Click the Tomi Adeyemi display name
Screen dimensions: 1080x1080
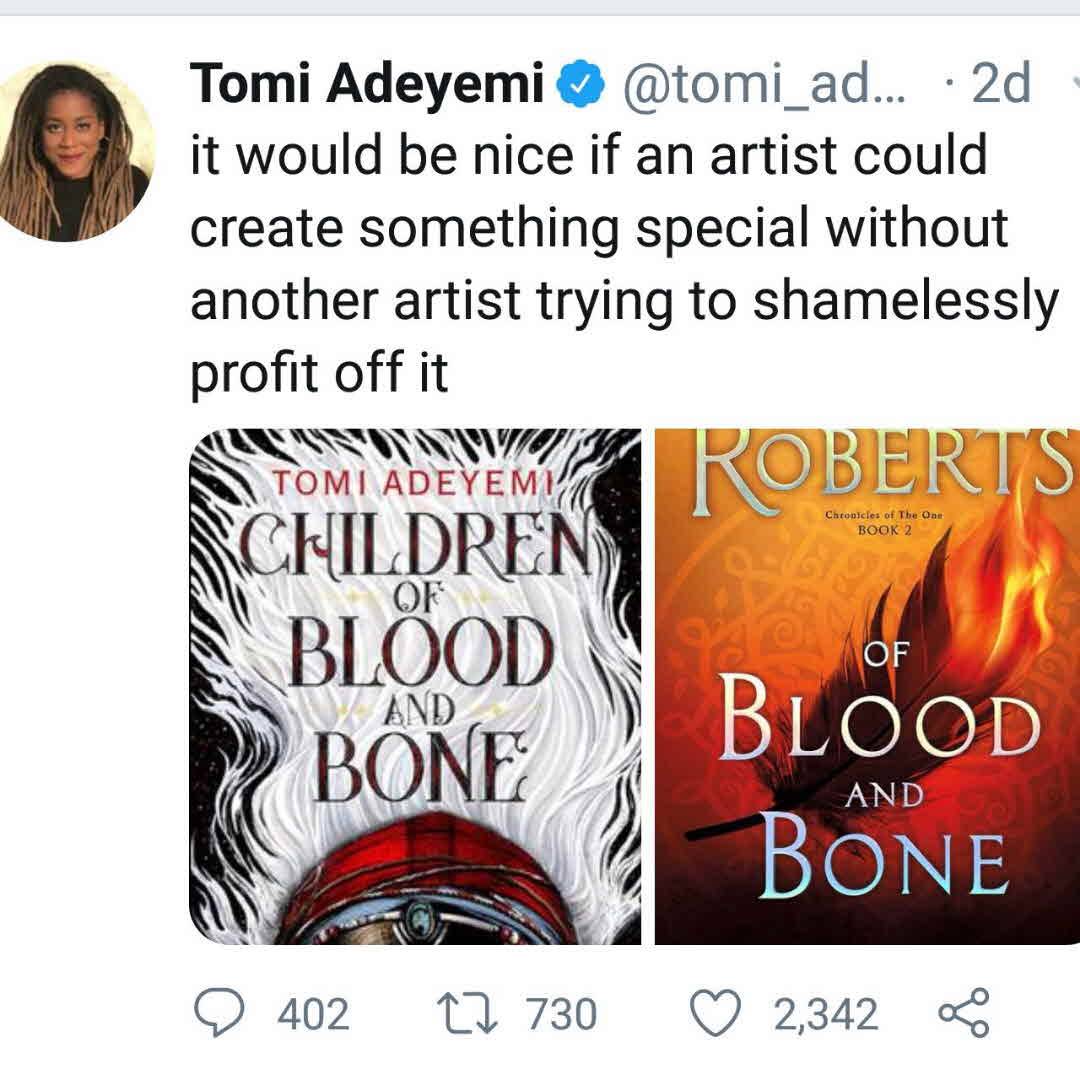[366, 84]
